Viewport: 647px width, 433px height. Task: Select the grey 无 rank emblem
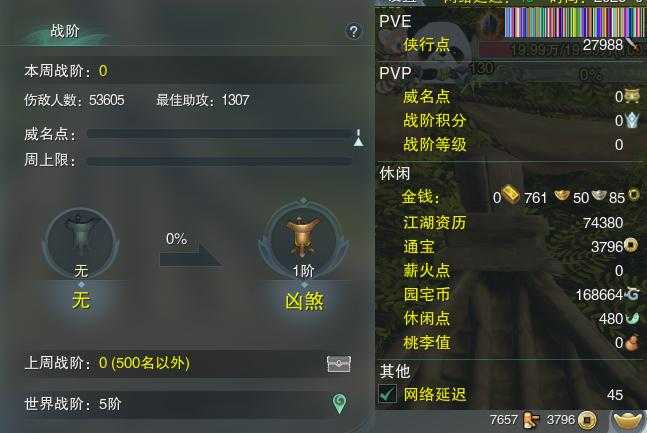coord(81,243)
